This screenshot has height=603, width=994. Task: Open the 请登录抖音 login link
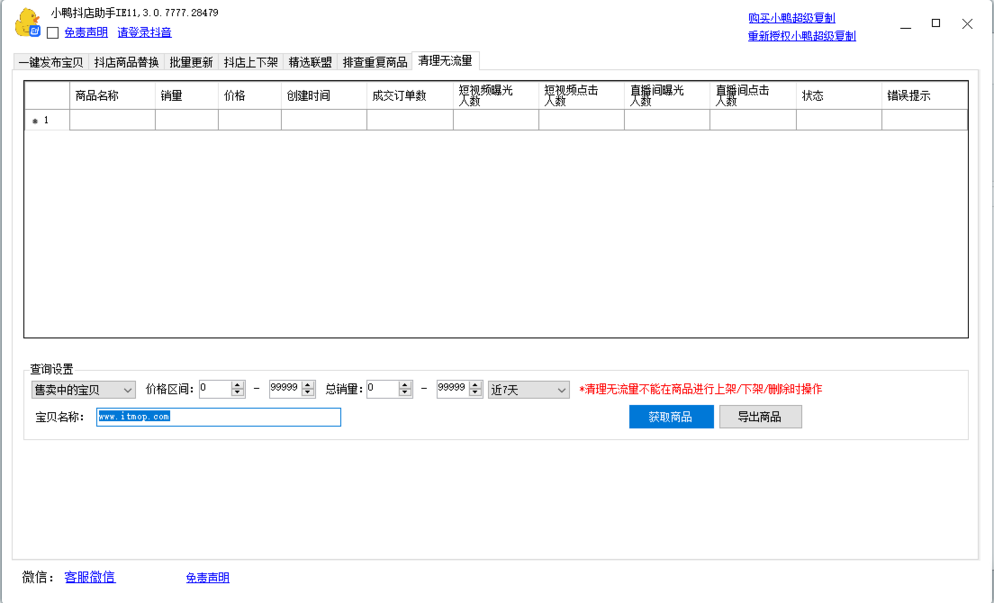[144, 33]
